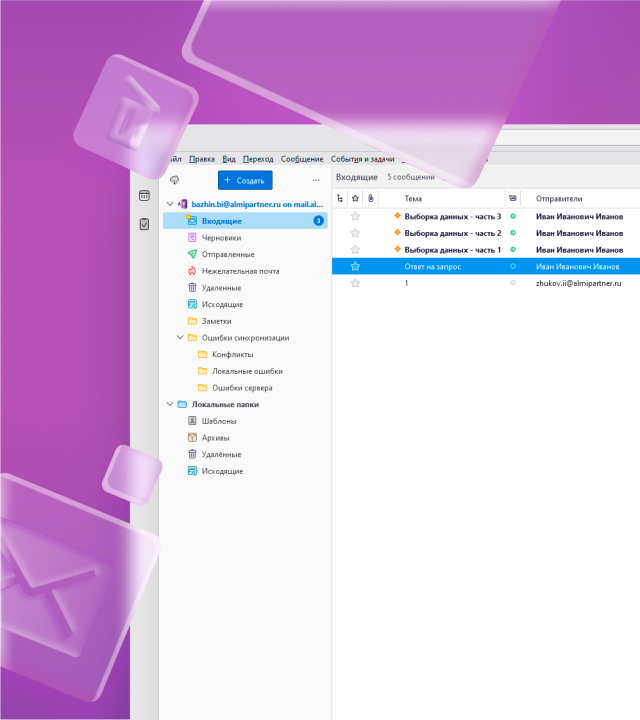Click the attachment paperclip column header
Screen dimensions: 640x720
click(370, 199)
